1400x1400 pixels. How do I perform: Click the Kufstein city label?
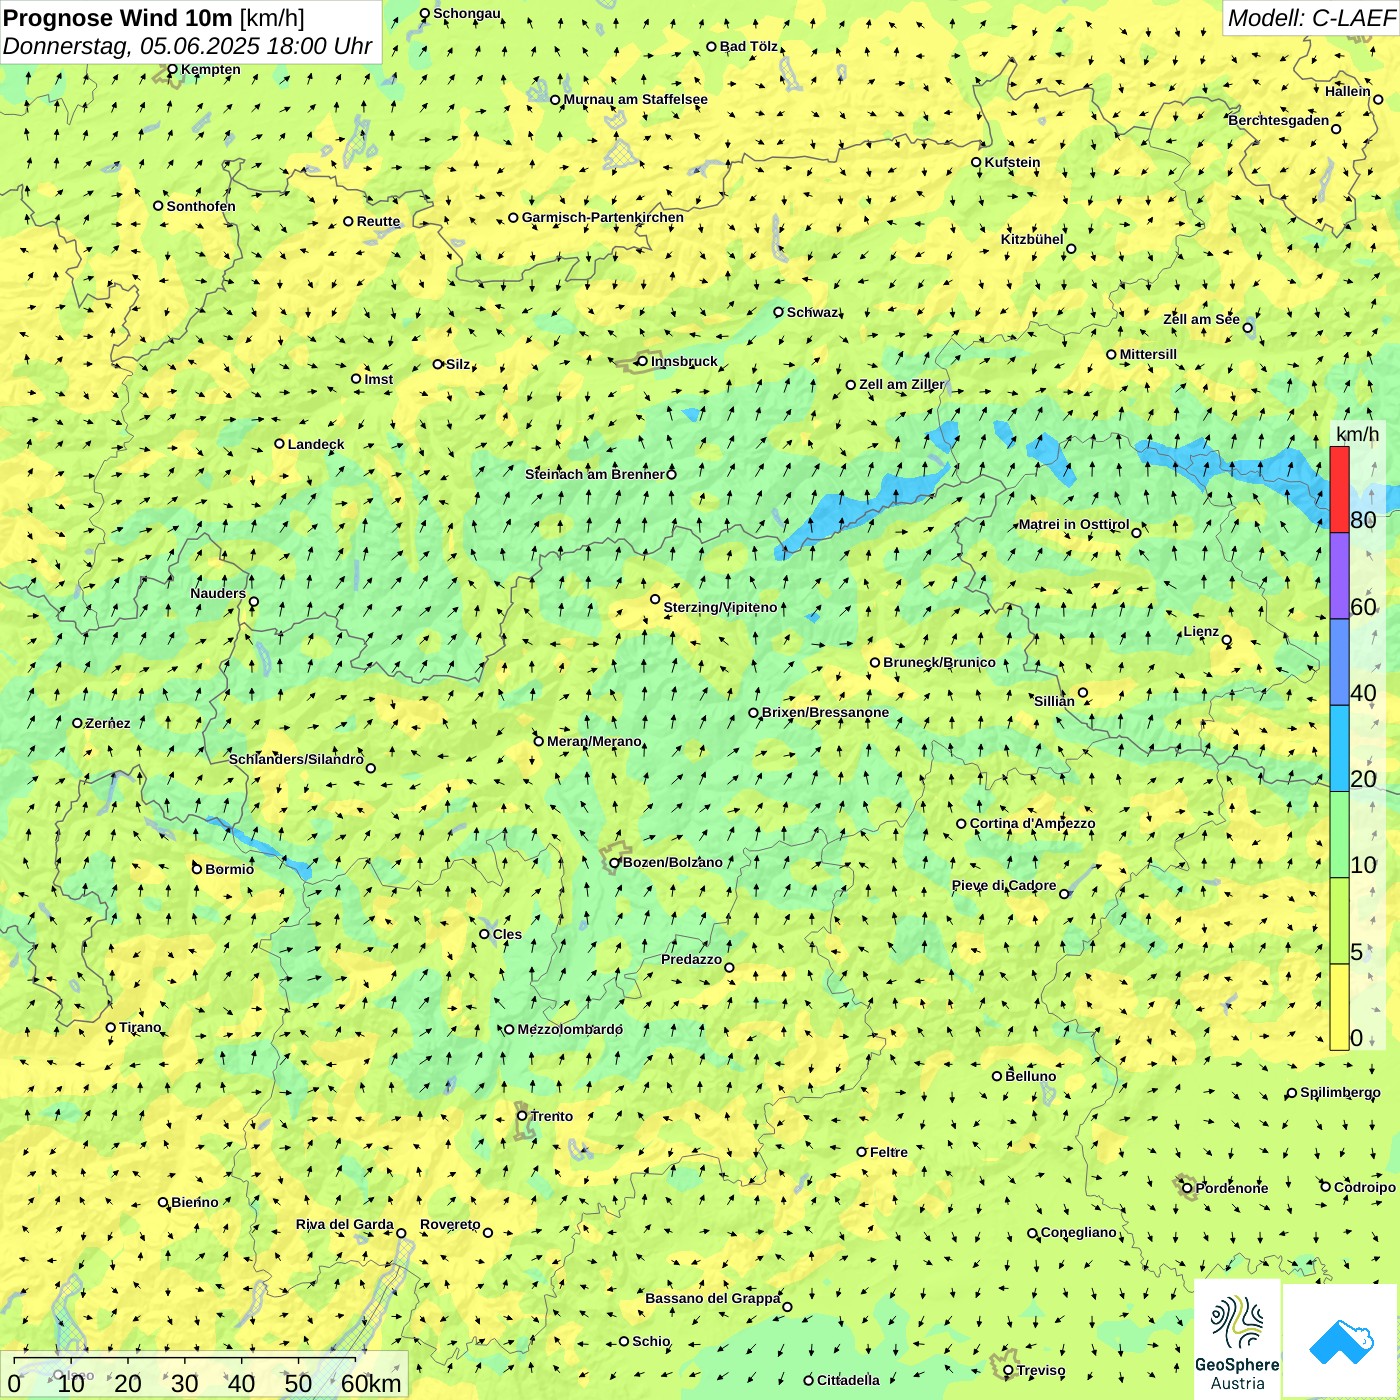pos(1013,162)
